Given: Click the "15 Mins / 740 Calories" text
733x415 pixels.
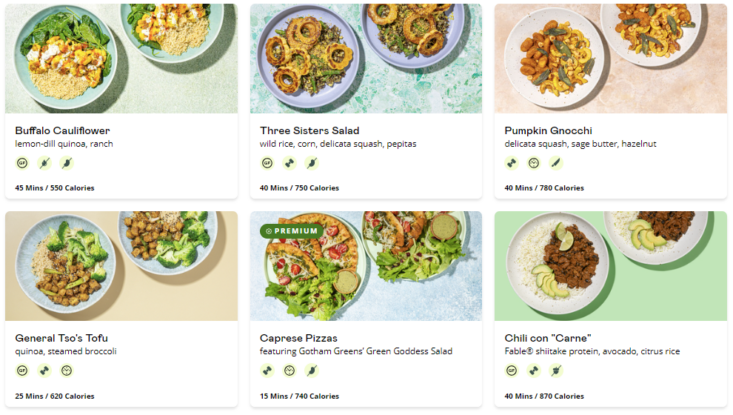Looking at the screenshot, I should click(299, 396).
